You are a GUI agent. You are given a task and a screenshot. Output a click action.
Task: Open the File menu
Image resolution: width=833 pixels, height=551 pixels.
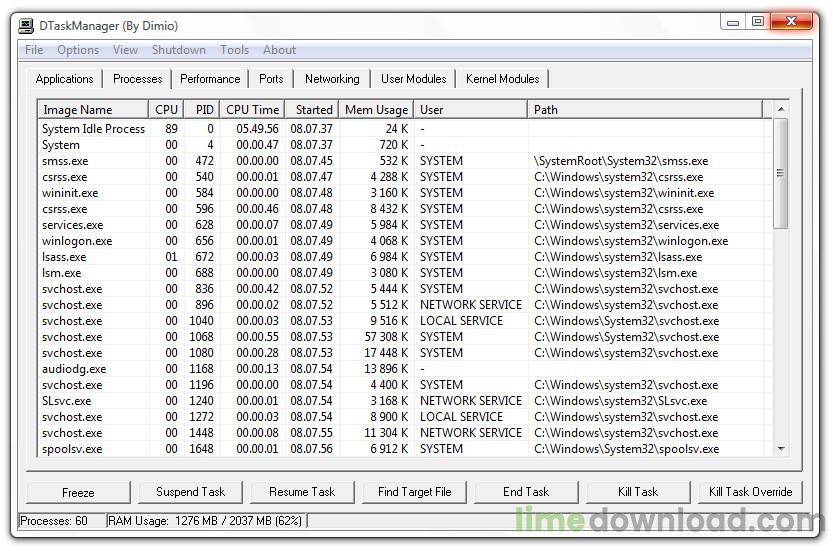[34, 50]
